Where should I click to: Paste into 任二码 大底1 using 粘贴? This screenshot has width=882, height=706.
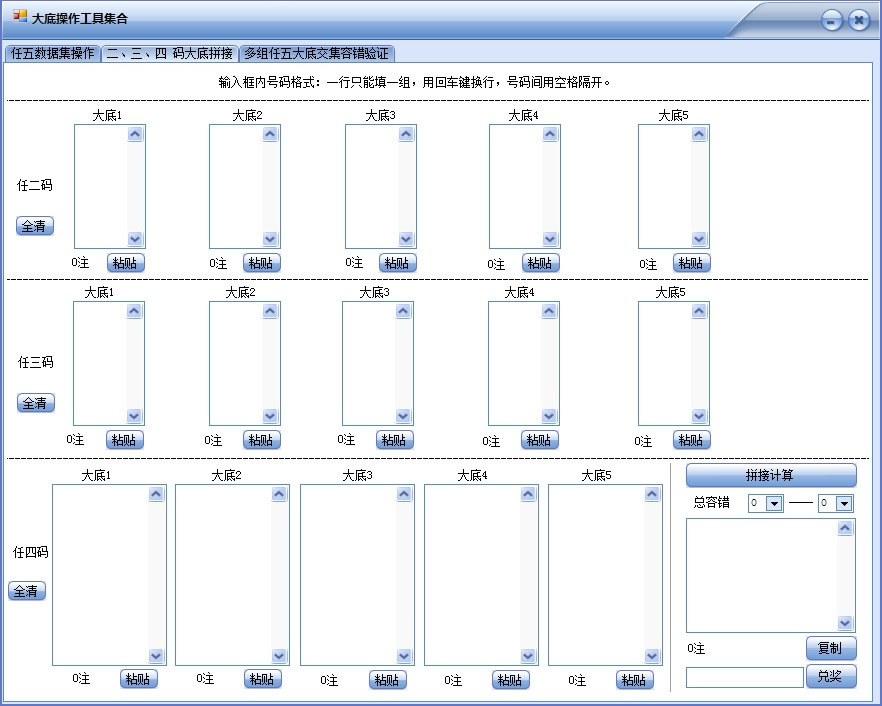click(x=125, y=263)
